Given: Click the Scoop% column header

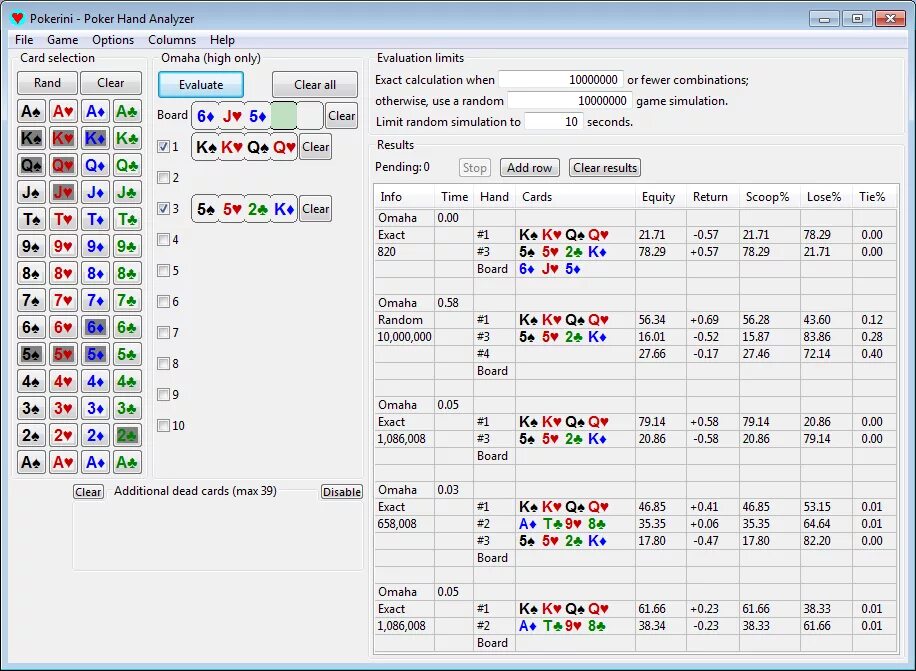Looking at the screenshot, I should point(767,197).
